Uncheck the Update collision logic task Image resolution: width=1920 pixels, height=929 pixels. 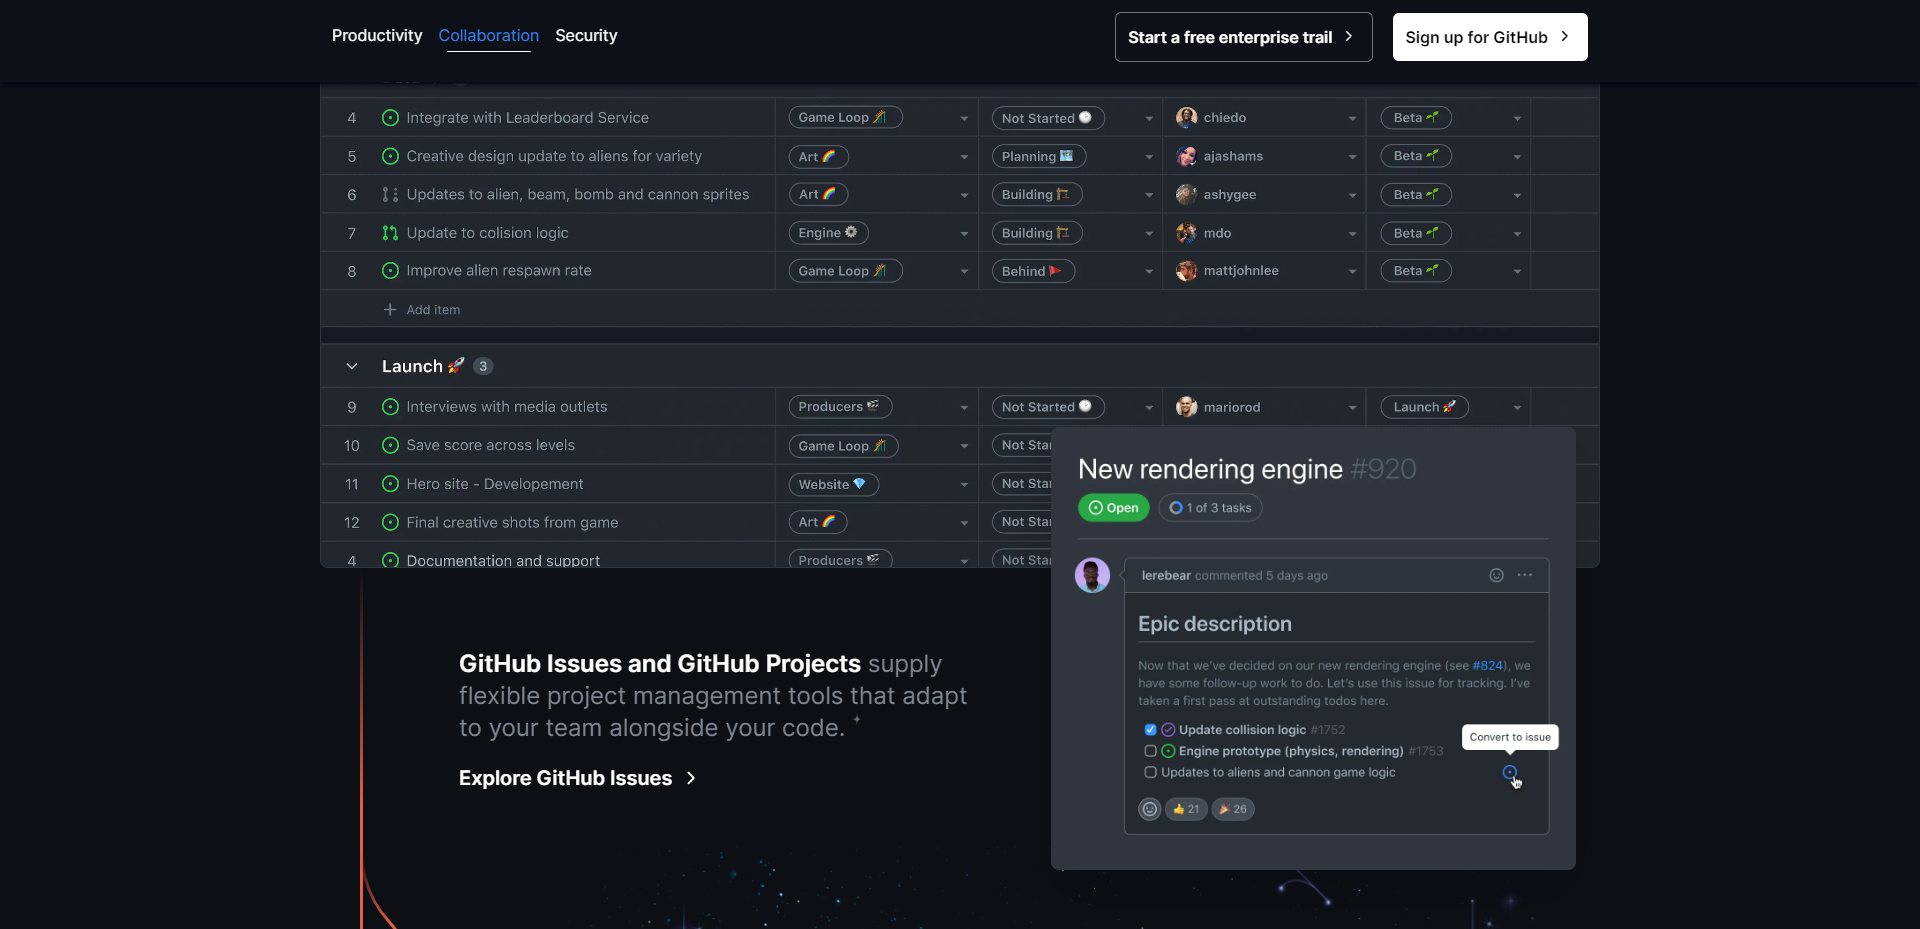pos(1150,730)
